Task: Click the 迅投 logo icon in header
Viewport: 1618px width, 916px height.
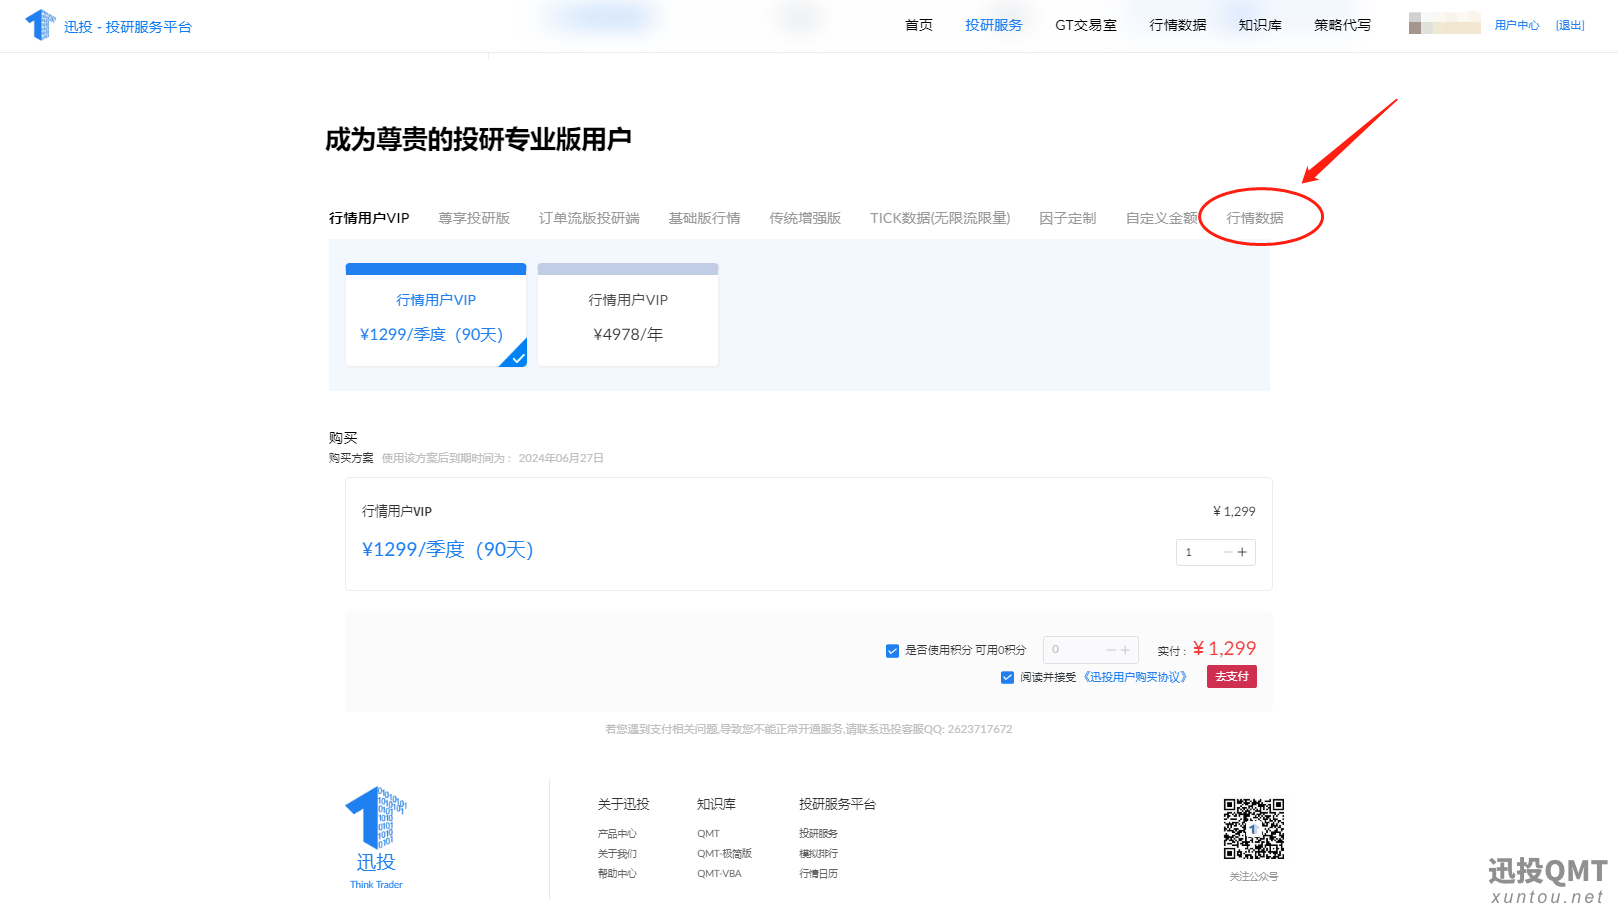Action: click(40, 25)
